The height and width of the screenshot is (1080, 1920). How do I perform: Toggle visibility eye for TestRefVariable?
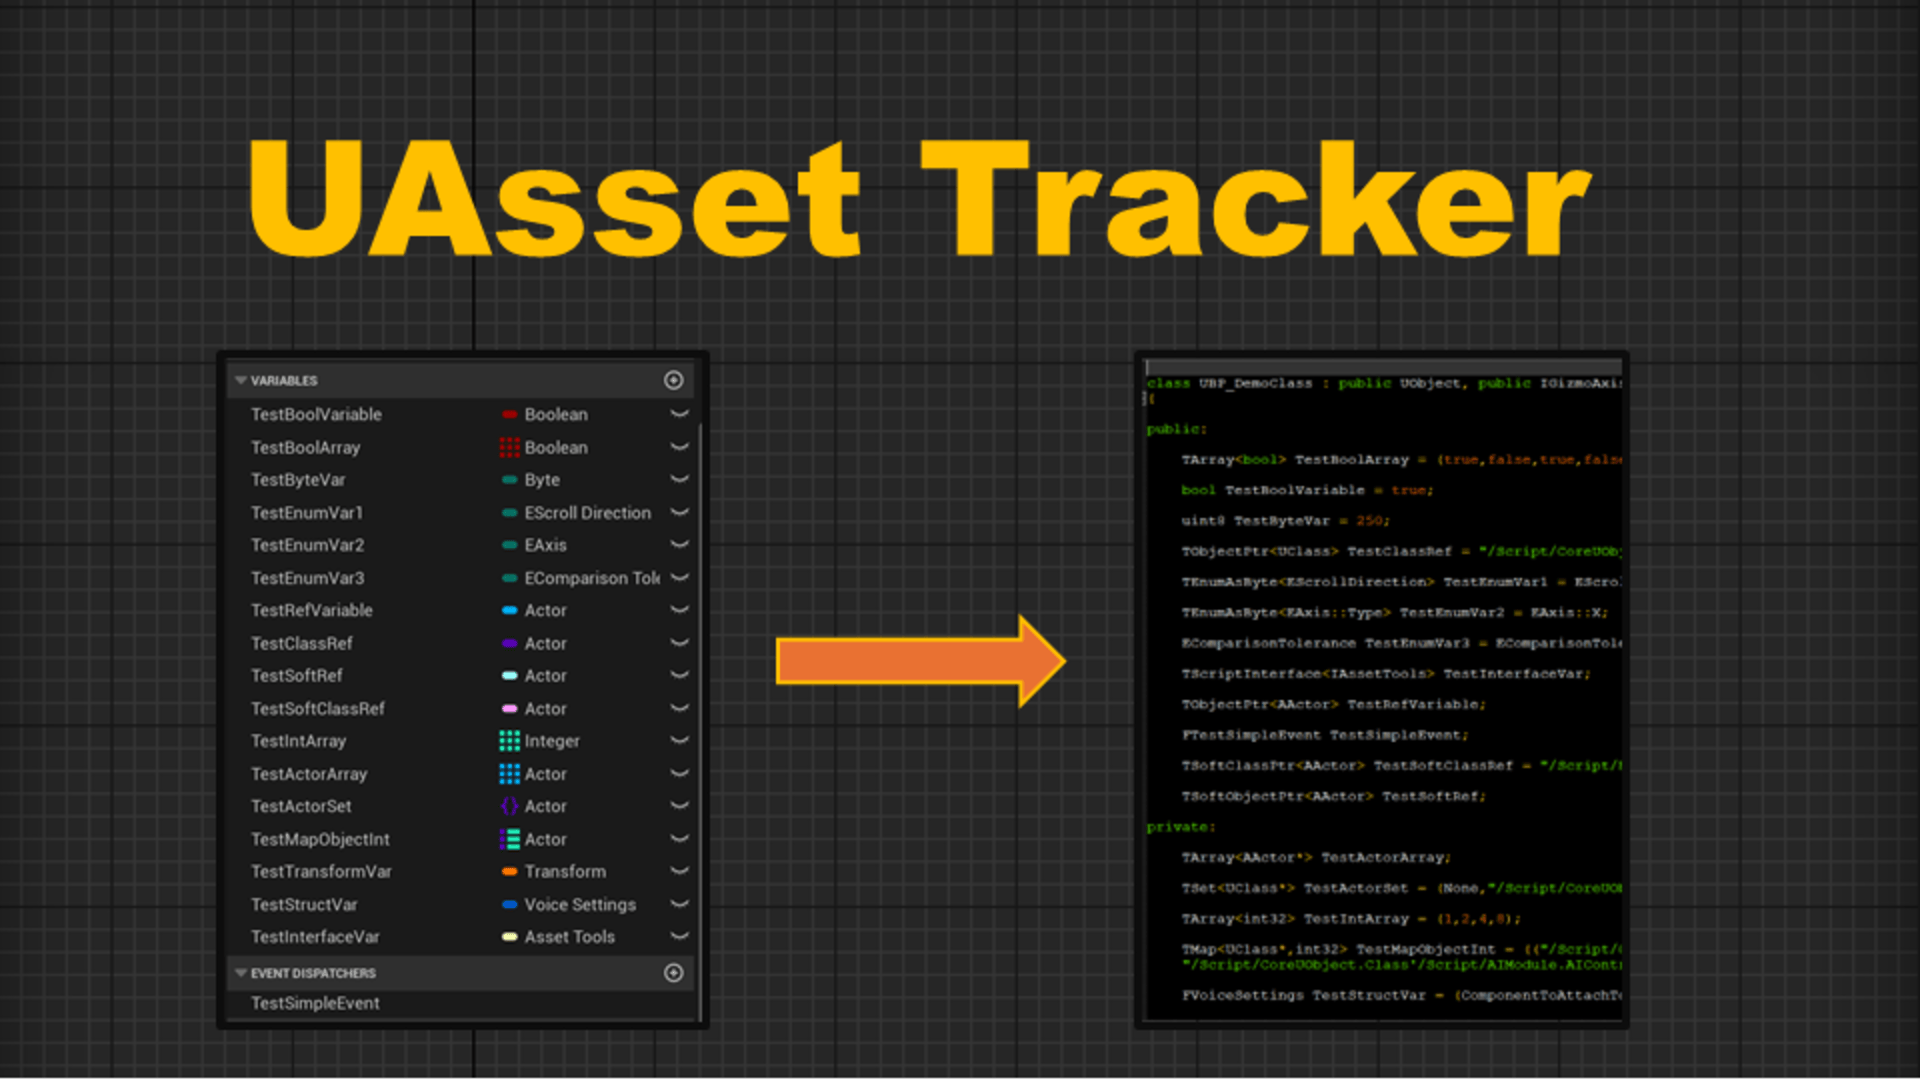(679, 610)
